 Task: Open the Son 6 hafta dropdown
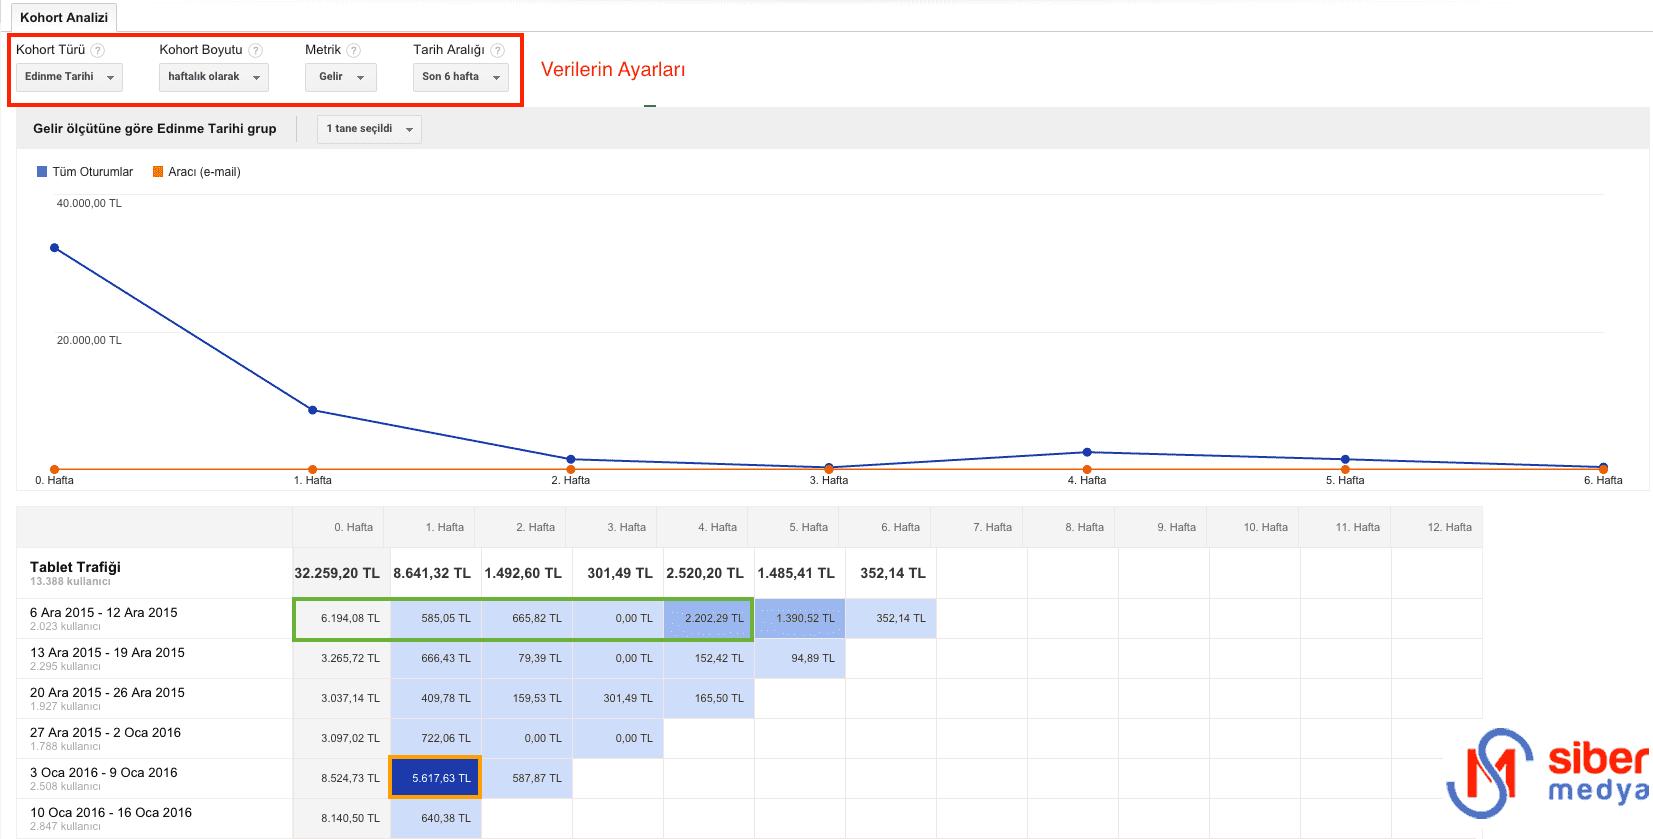coord(461,77)
